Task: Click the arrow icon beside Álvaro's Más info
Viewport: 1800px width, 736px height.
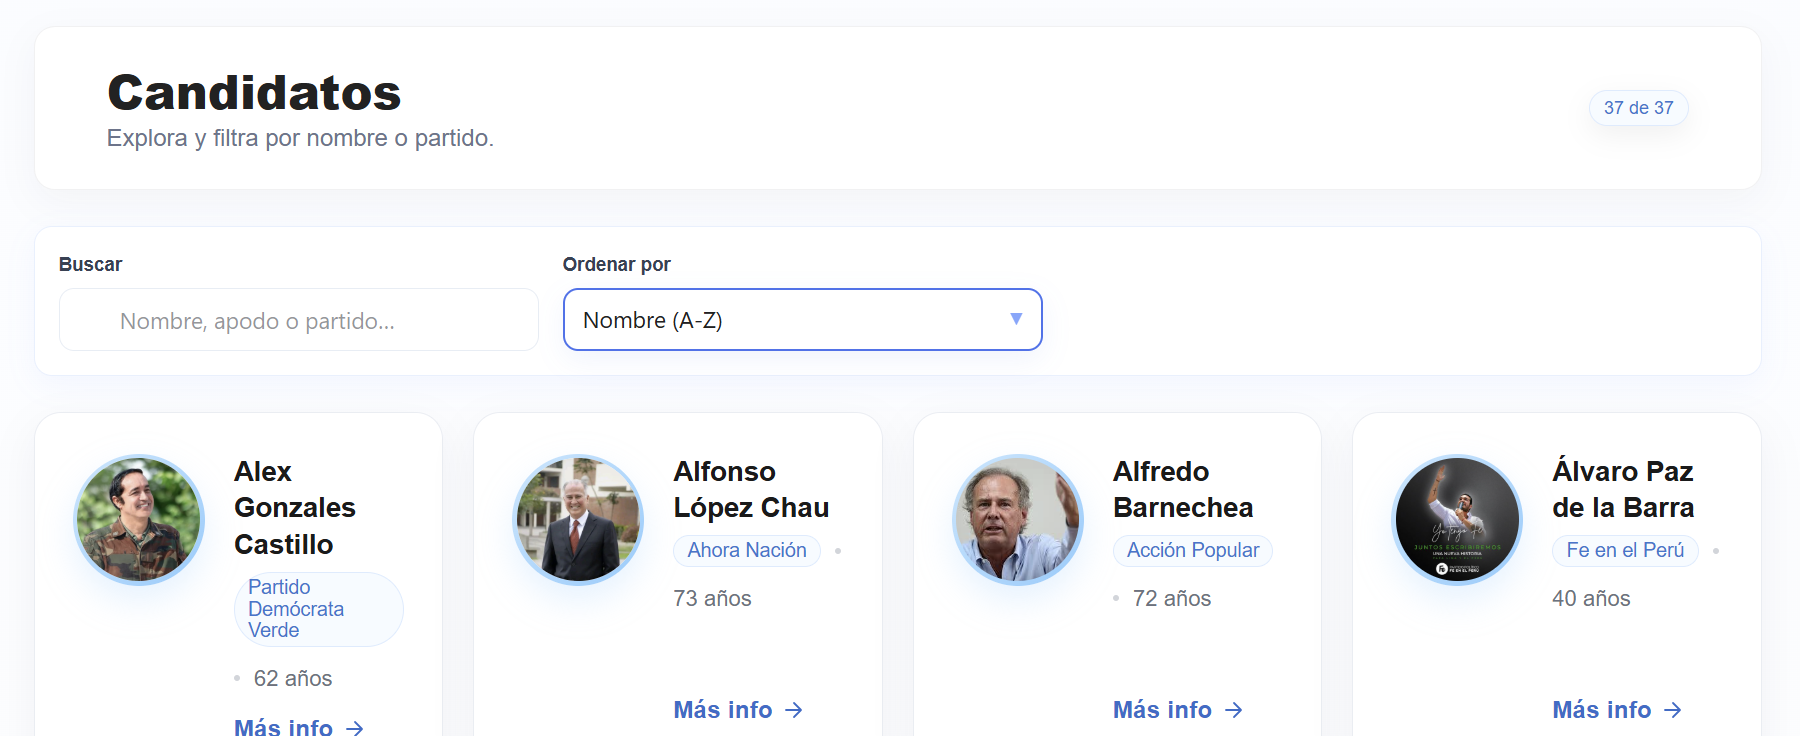Action: (x=1673, y=710)
